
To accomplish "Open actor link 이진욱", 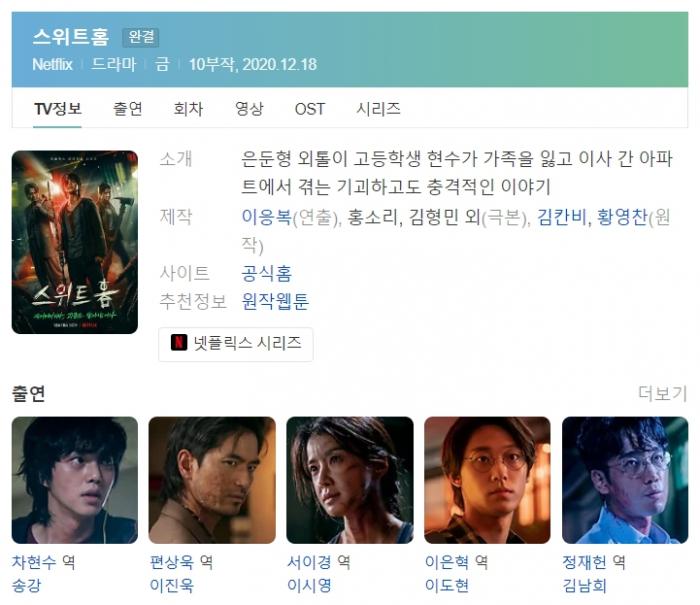I will point(171,585).
